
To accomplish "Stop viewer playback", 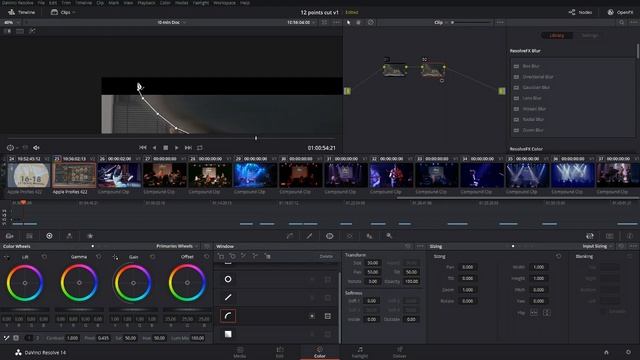I will (x=165, y=148).
